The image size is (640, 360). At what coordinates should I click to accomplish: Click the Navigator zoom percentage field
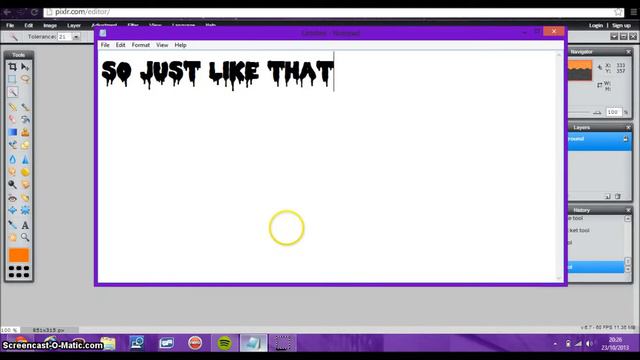tap(613, 112)
